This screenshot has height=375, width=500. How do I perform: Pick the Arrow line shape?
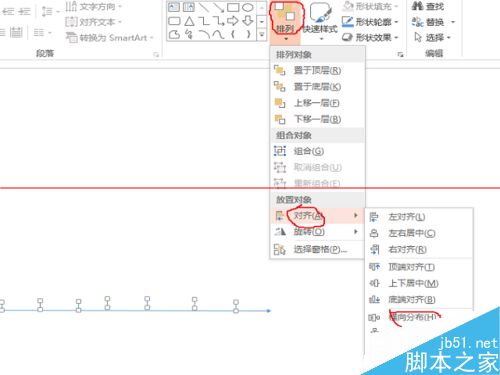click(219, 7)
